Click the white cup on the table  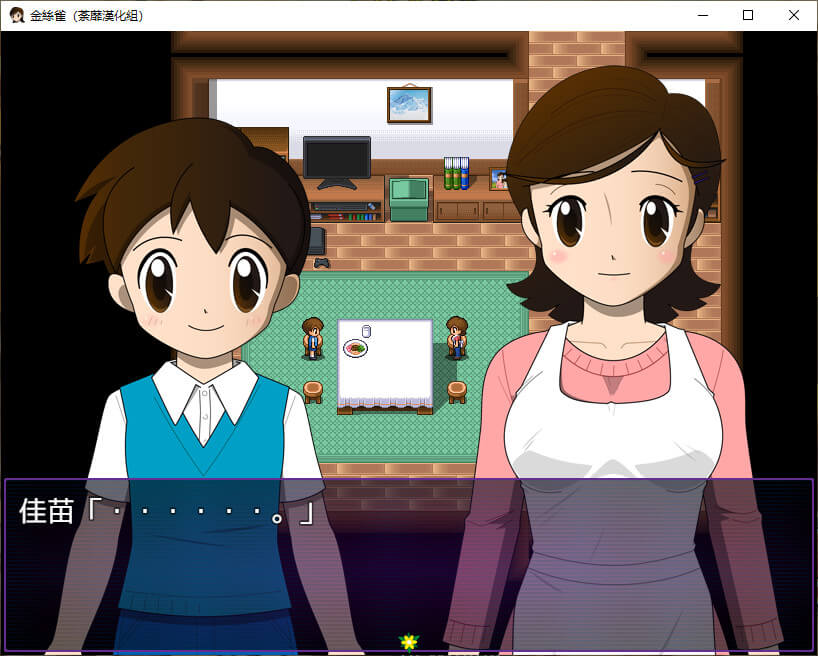tap(366, 331)
